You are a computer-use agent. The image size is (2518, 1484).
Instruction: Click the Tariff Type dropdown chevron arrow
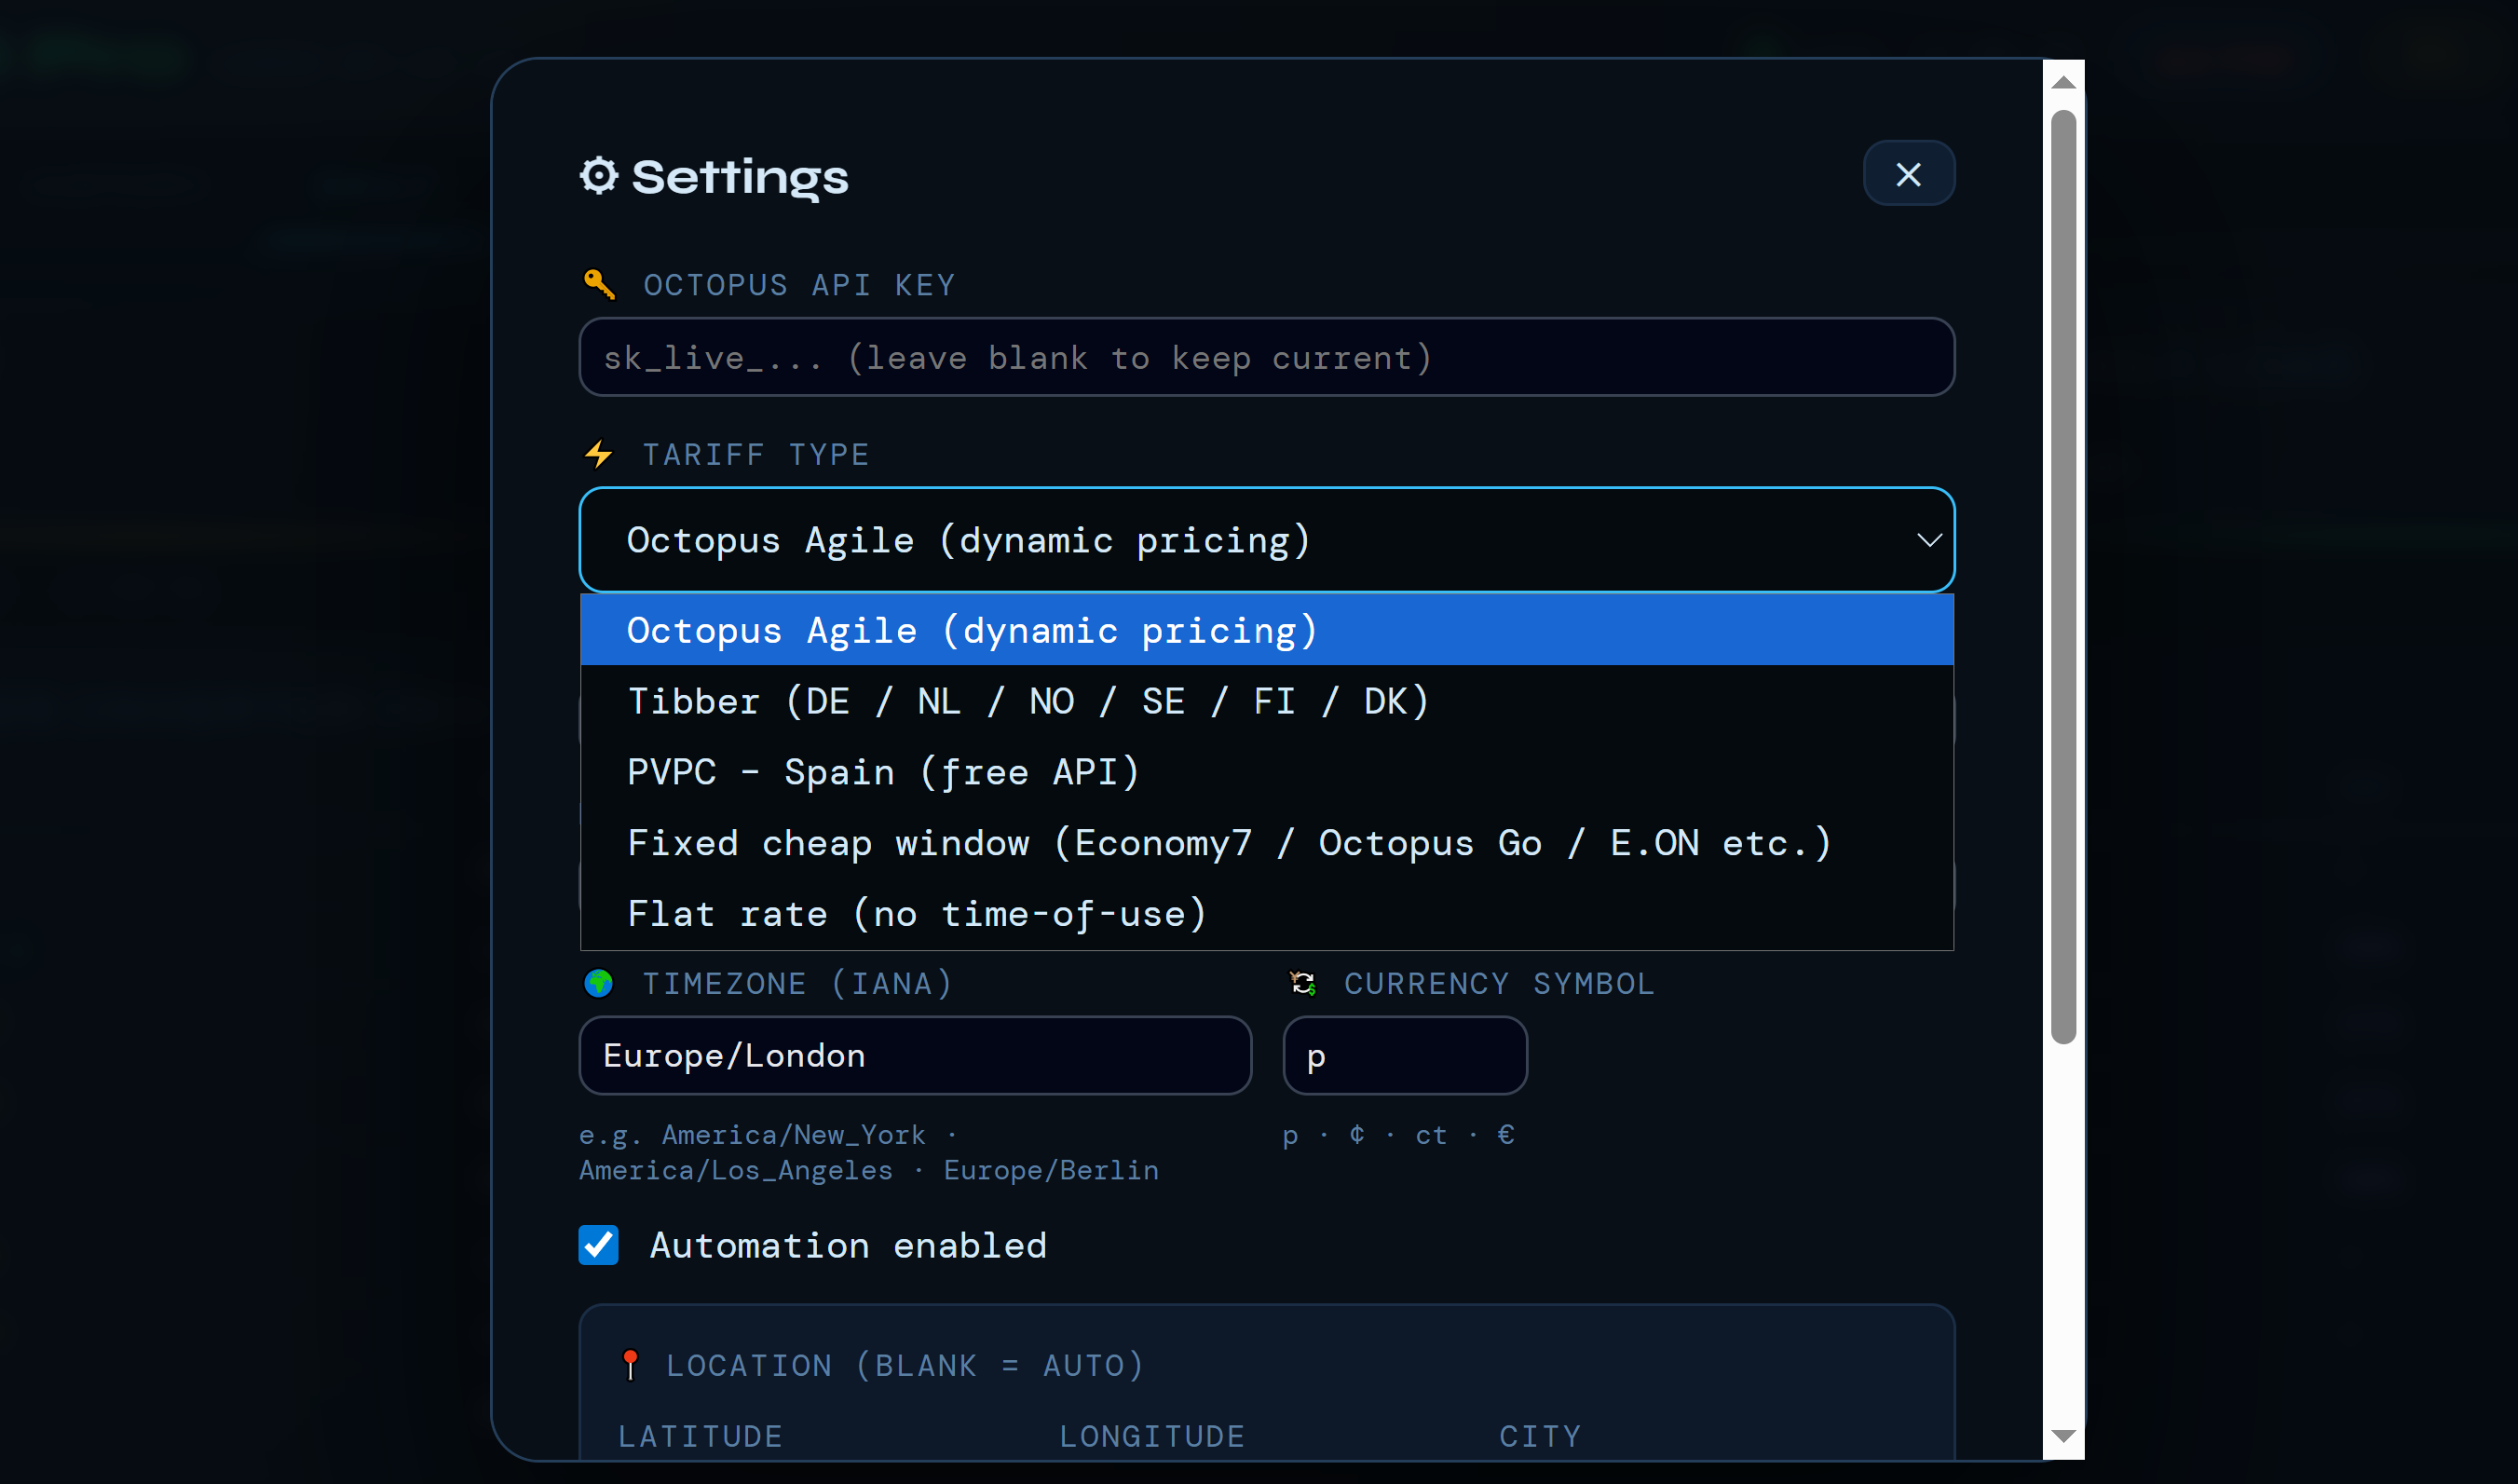coord(1928,540)
